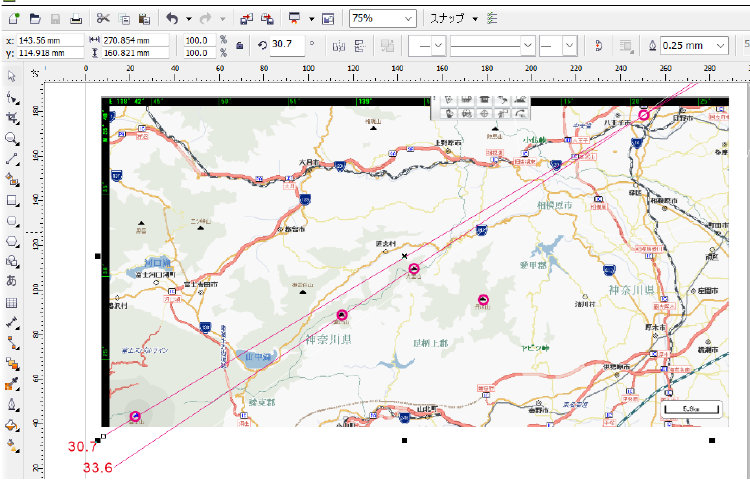Click the Import icon in the toolbar
The image size is (750, 480).
pyautogui.click(x=246, y=18)
